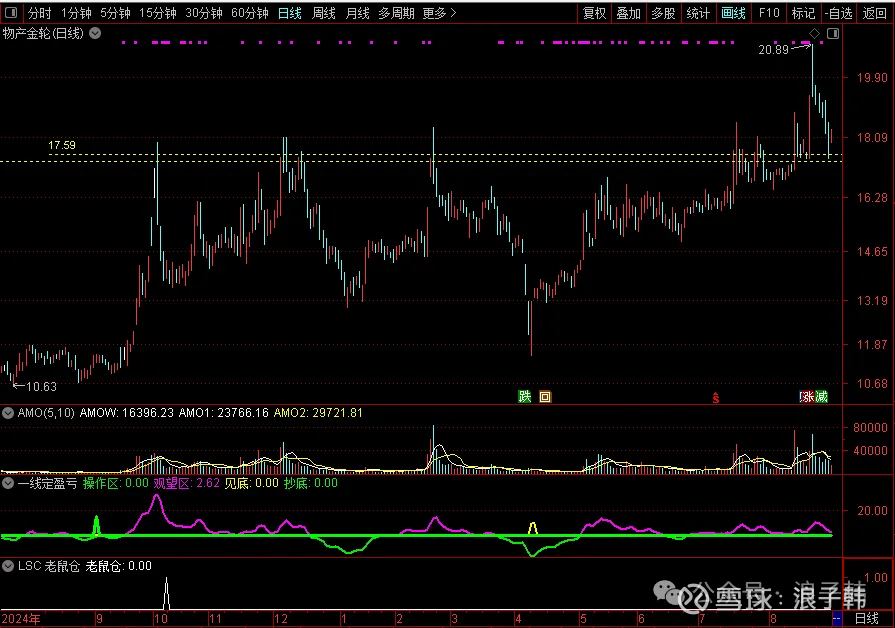The image size is (895, 628).
Task: Click the green 跌 event marker
Action: pos(525,396)
